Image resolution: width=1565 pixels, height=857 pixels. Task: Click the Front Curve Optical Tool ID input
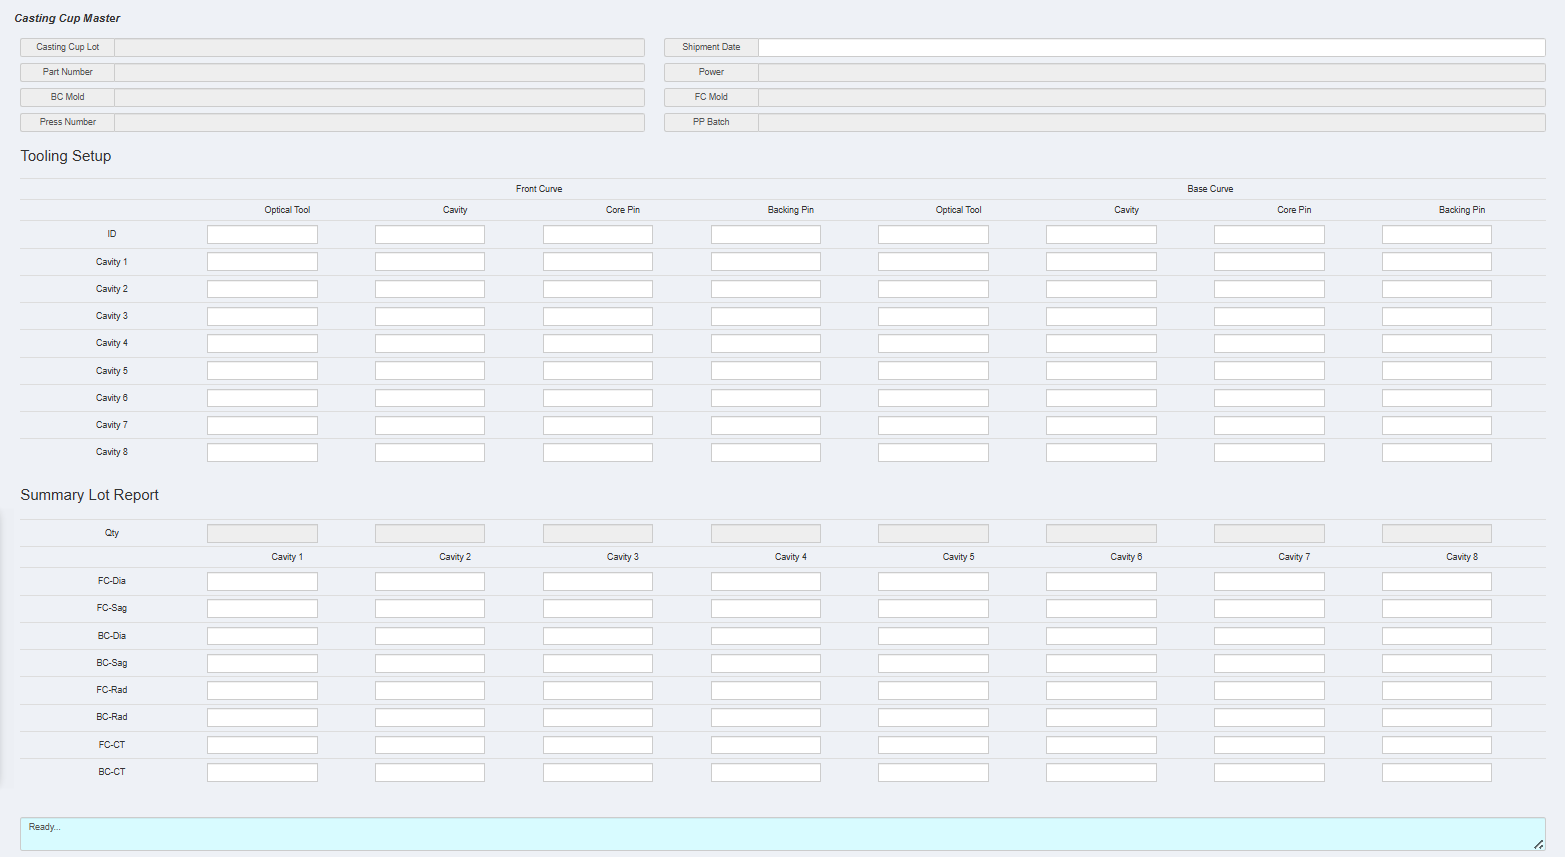262,233
